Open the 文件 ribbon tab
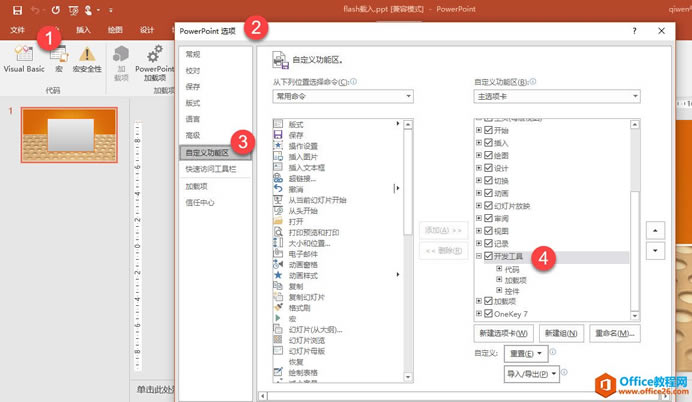 (x=17, y=30)
